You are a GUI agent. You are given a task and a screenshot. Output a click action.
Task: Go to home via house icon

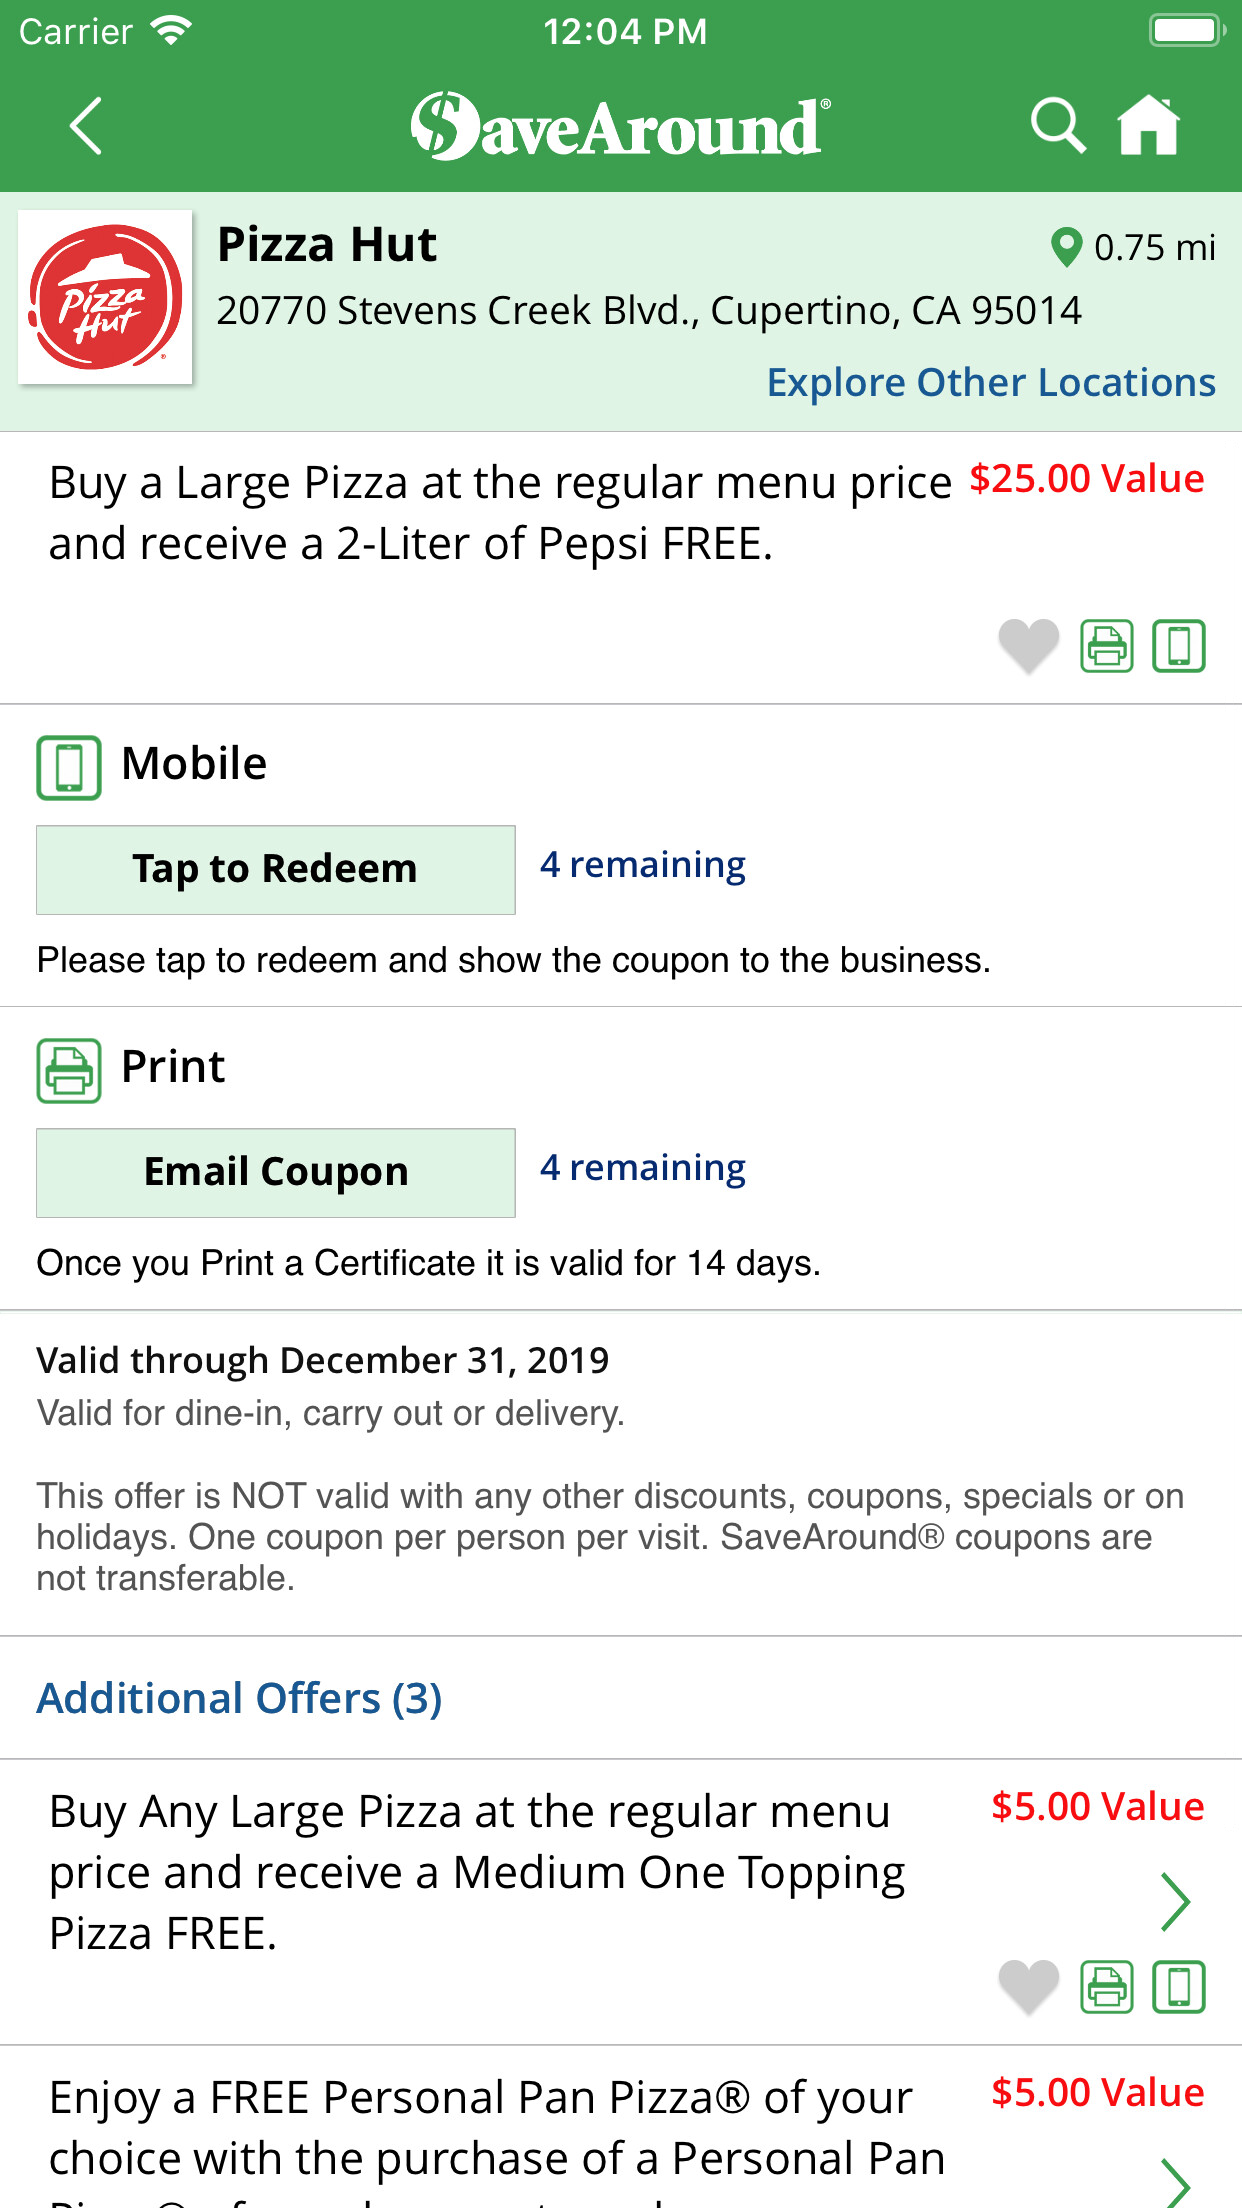(1148, 126)
